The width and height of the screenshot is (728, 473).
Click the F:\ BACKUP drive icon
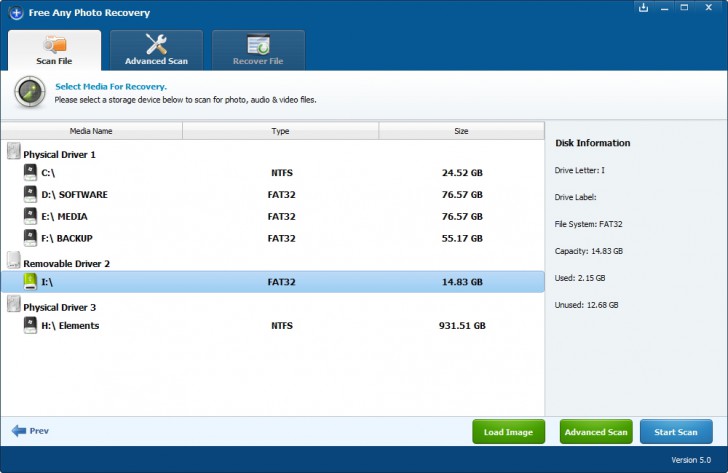[30, 238]
